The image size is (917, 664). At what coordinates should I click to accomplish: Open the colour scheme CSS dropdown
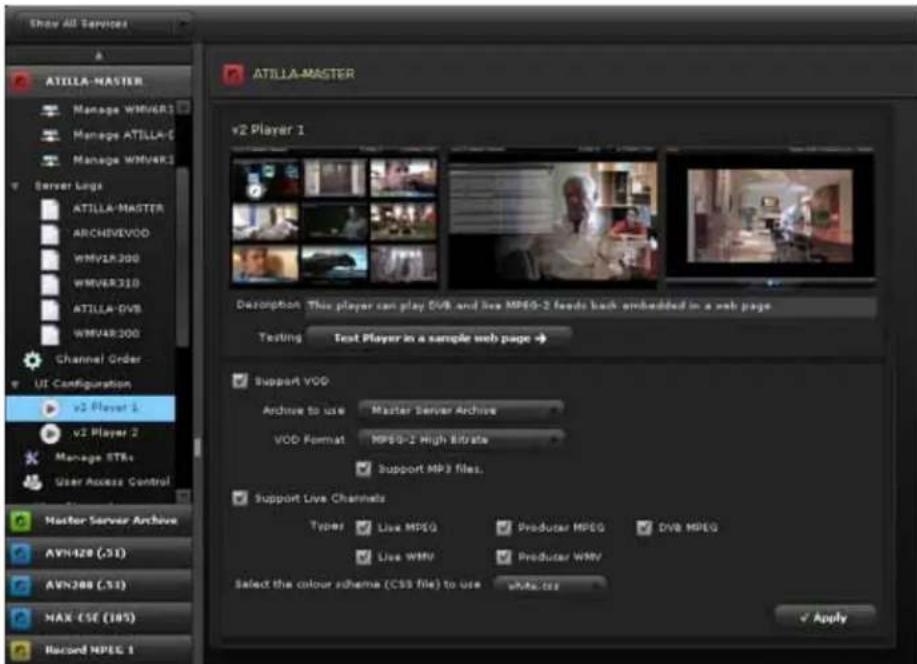(550, 585)
